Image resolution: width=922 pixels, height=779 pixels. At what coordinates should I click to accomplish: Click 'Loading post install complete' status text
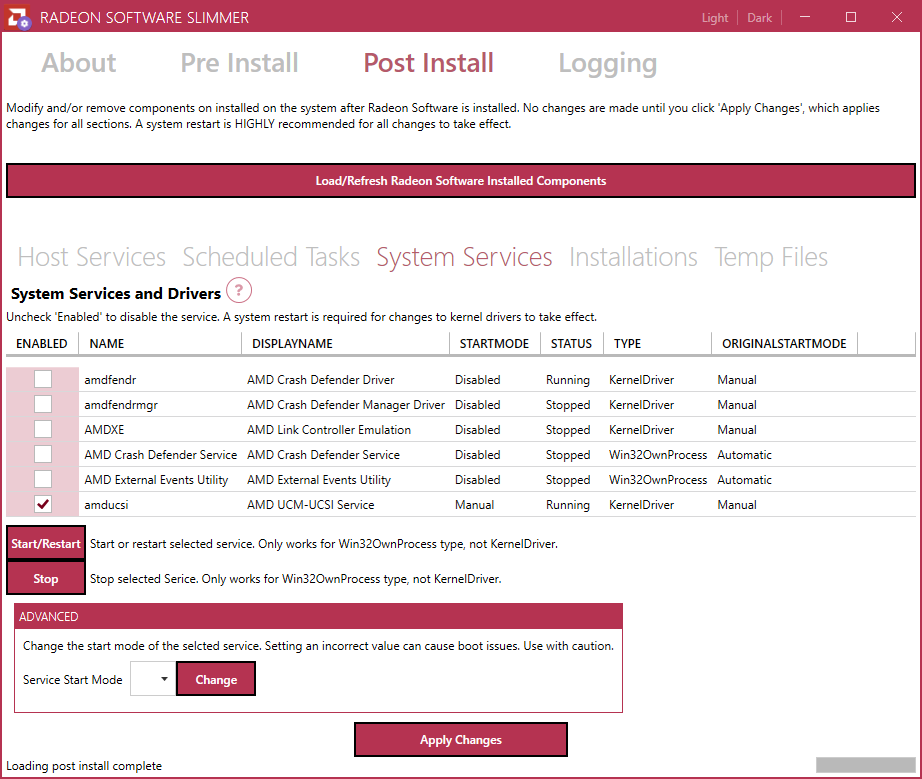84,765
